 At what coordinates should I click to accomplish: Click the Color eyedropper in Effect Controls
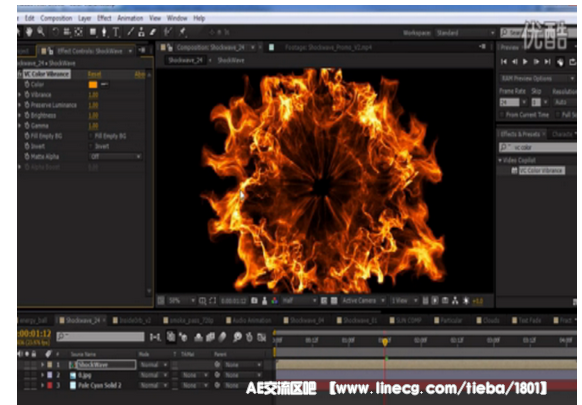click(105, 84)
